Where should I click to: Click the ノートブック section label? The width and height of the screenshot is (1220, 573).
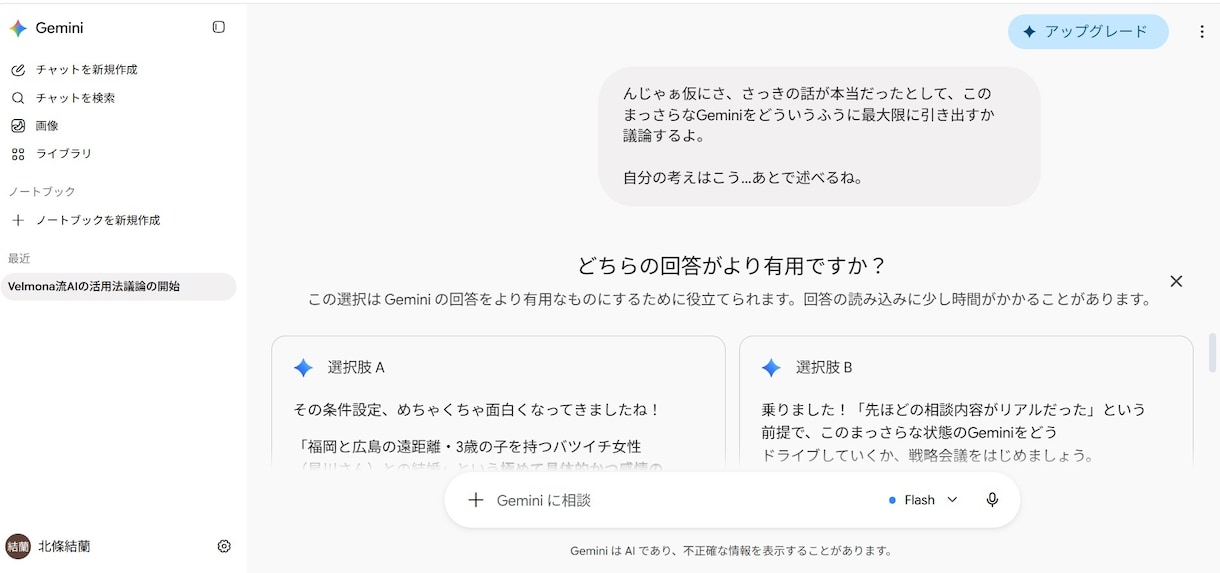click(x=42, y=191)
